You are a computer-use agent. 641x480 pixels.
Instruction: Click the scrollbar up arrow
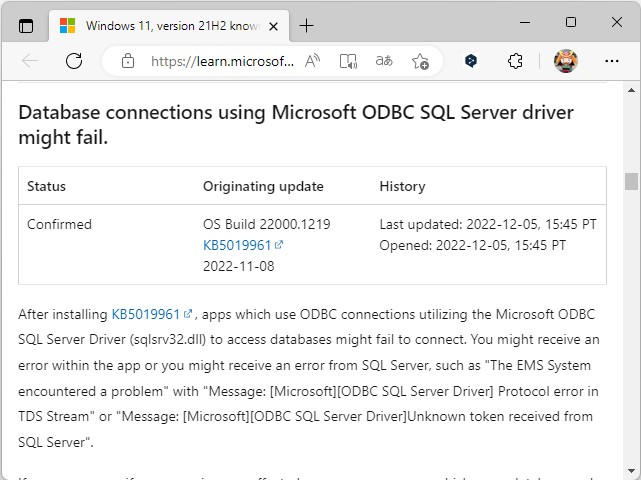(631, 90)
